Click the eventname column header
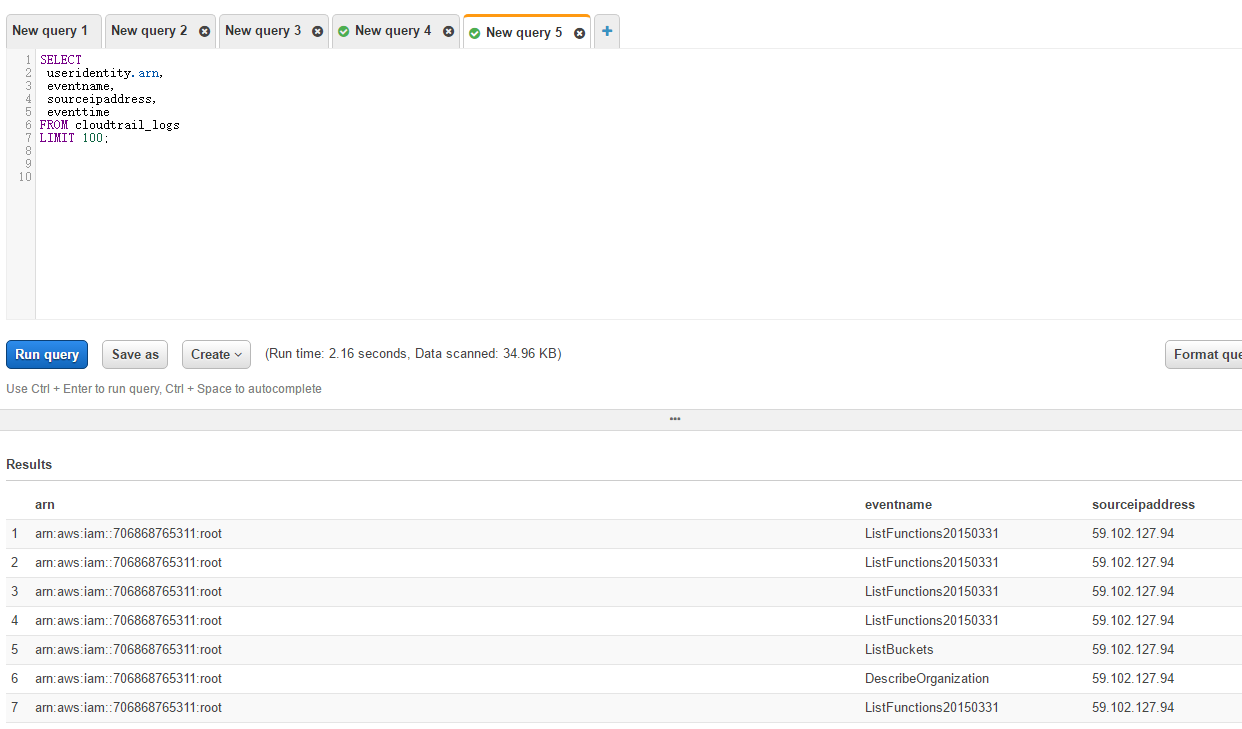Image resolution: width=1242 pixels, height=729 pixels. click(x=898, y=505)
